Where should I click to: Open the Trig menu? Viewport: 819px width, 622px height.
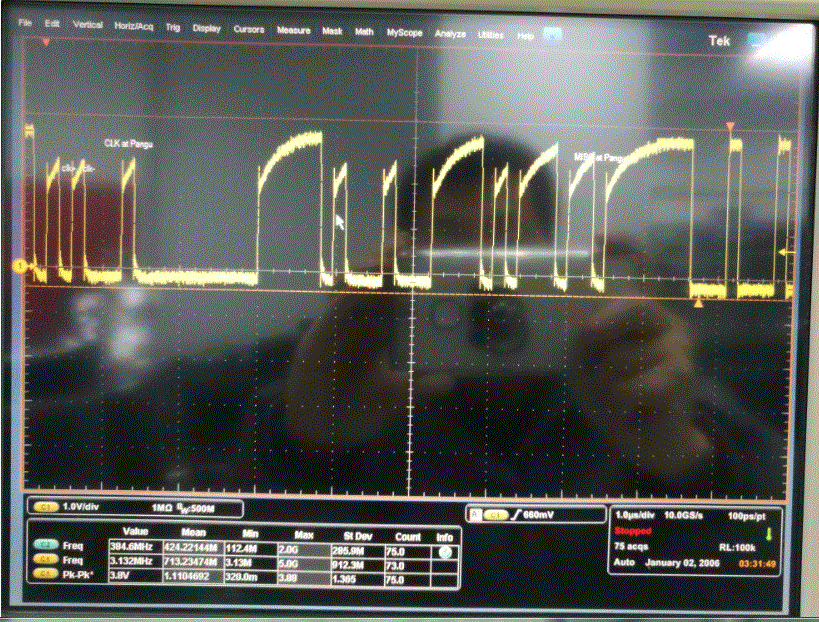(x=172, y=28)
